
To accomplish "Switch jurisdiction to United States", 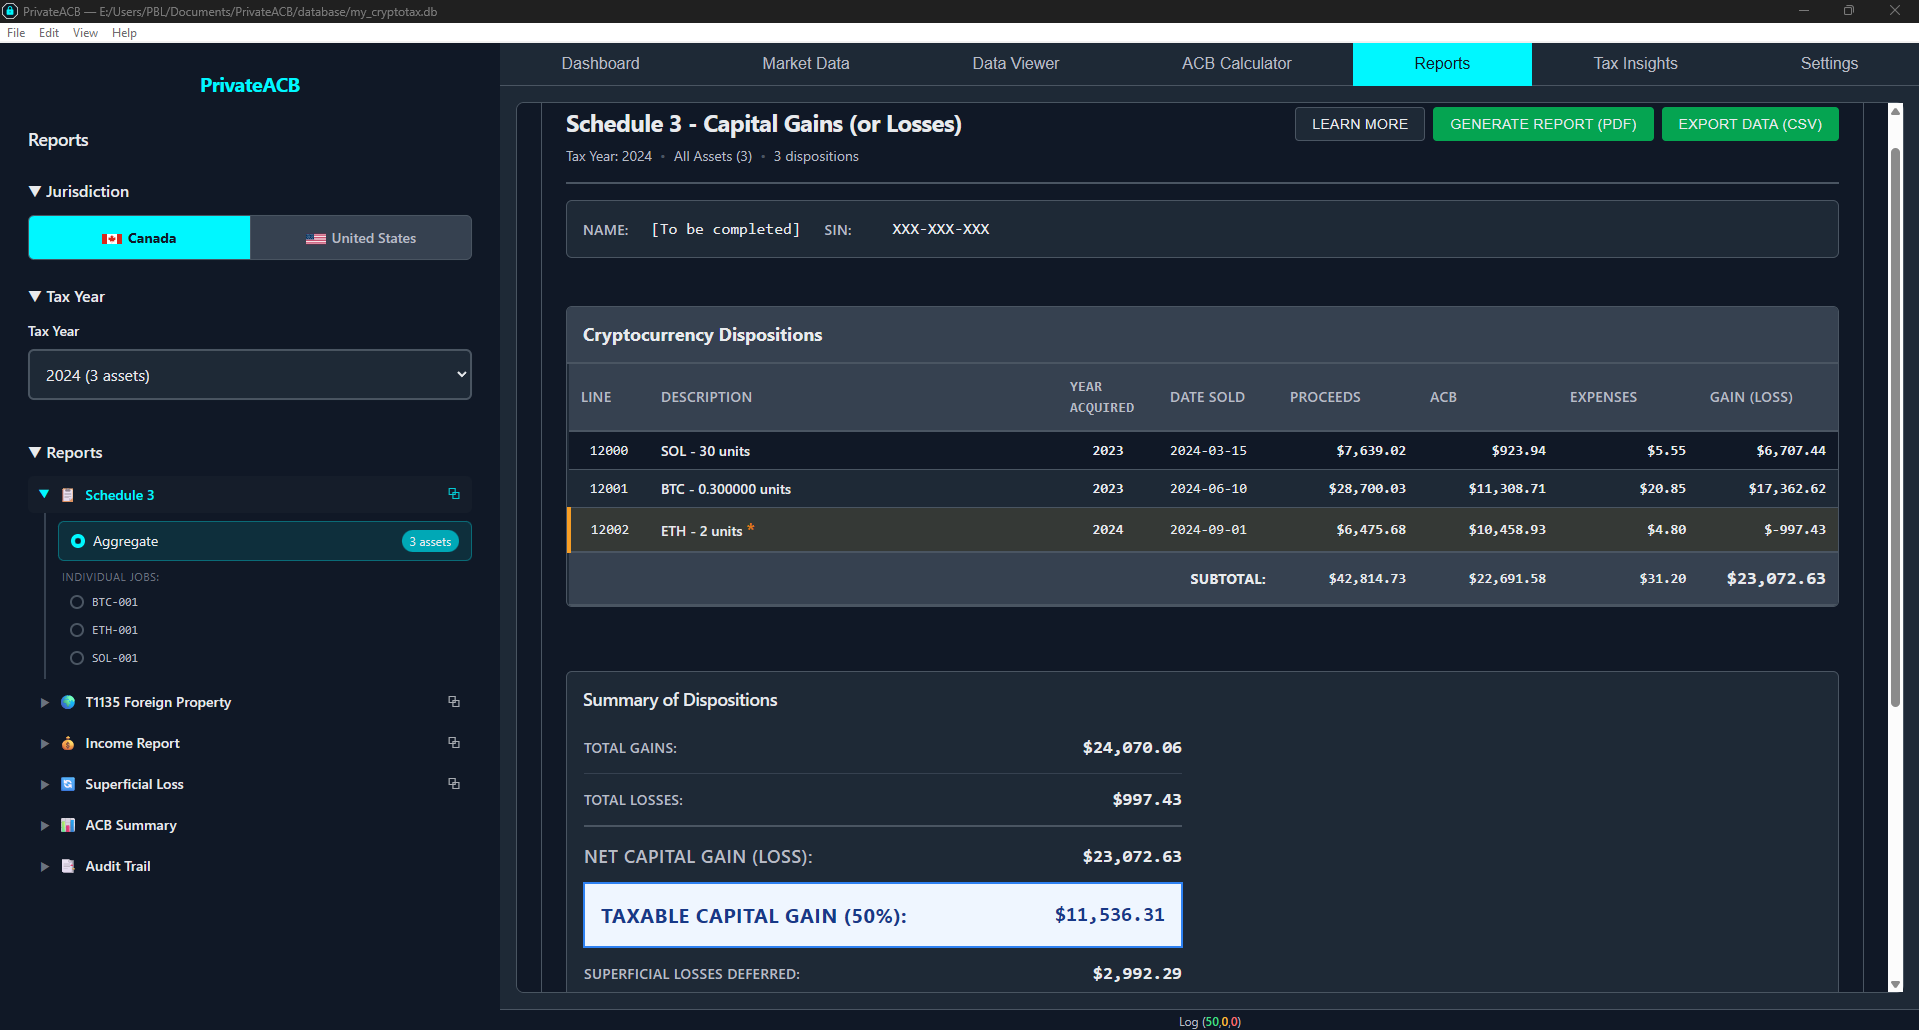I will [361, 238].
